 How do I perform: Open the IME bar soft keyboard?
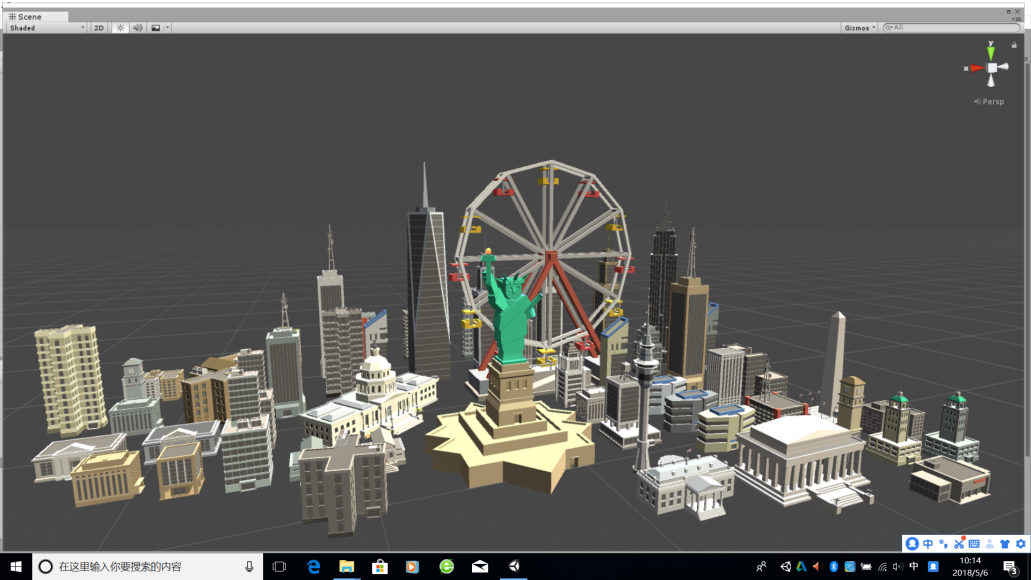coord(974,543)
